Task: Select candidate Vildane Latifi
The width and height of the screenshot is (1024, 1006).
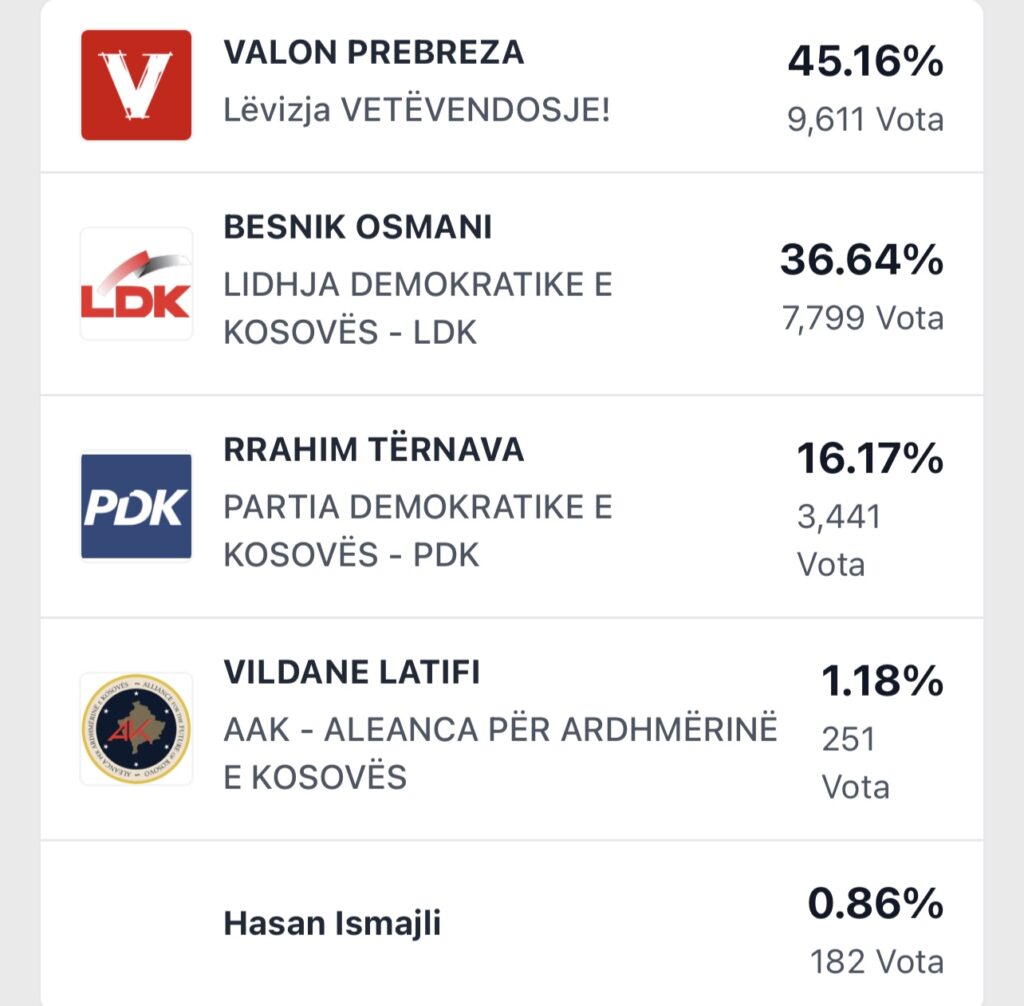Action: 351,672
